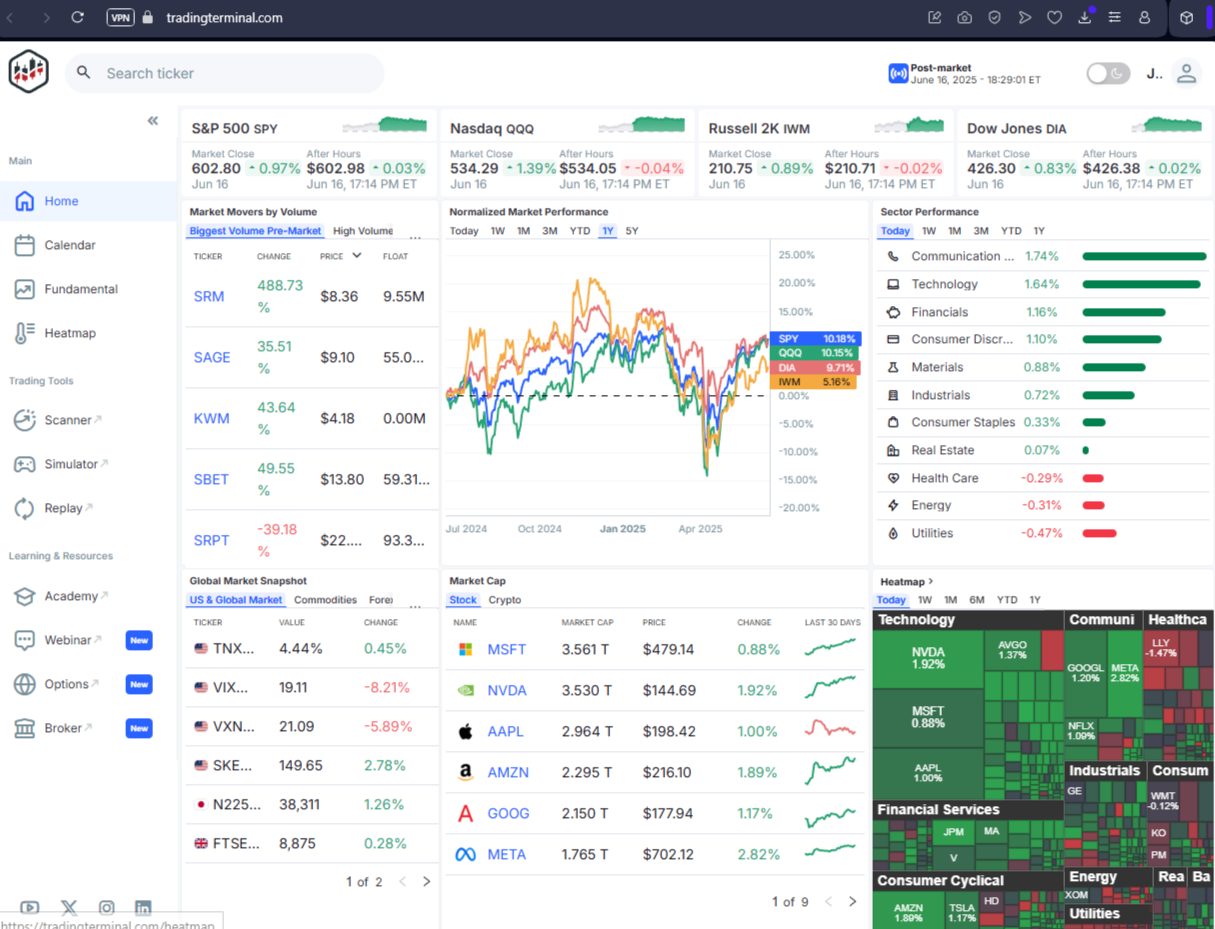The image size is (1215, 929).
Task: Click the Dow Jones DIA index card
Action: coord(1083,152)
